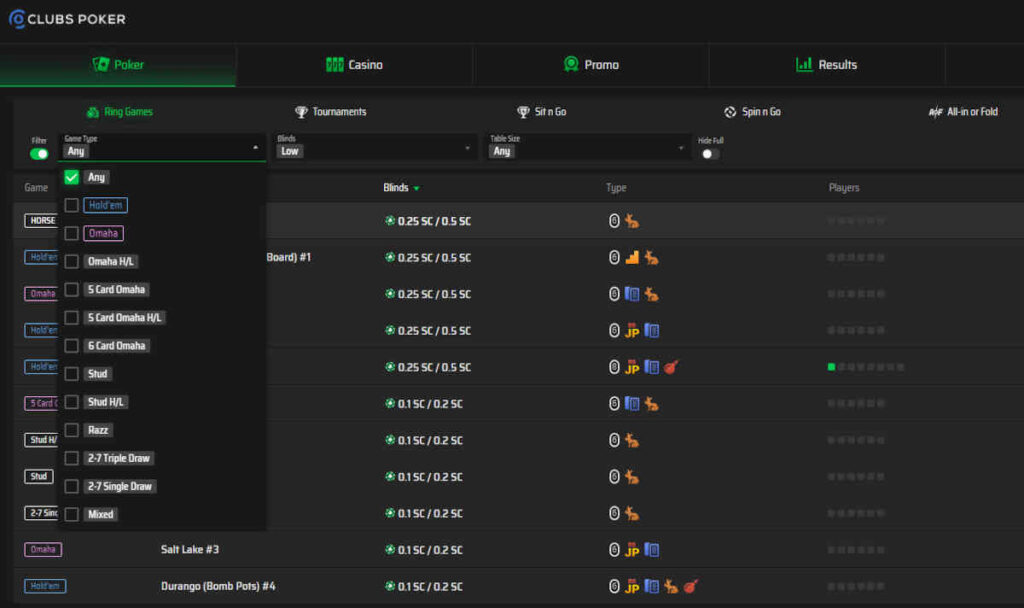The image size is (1024, 608).
Task: Click blue cards icon in third row
Action: pos(632,294)
